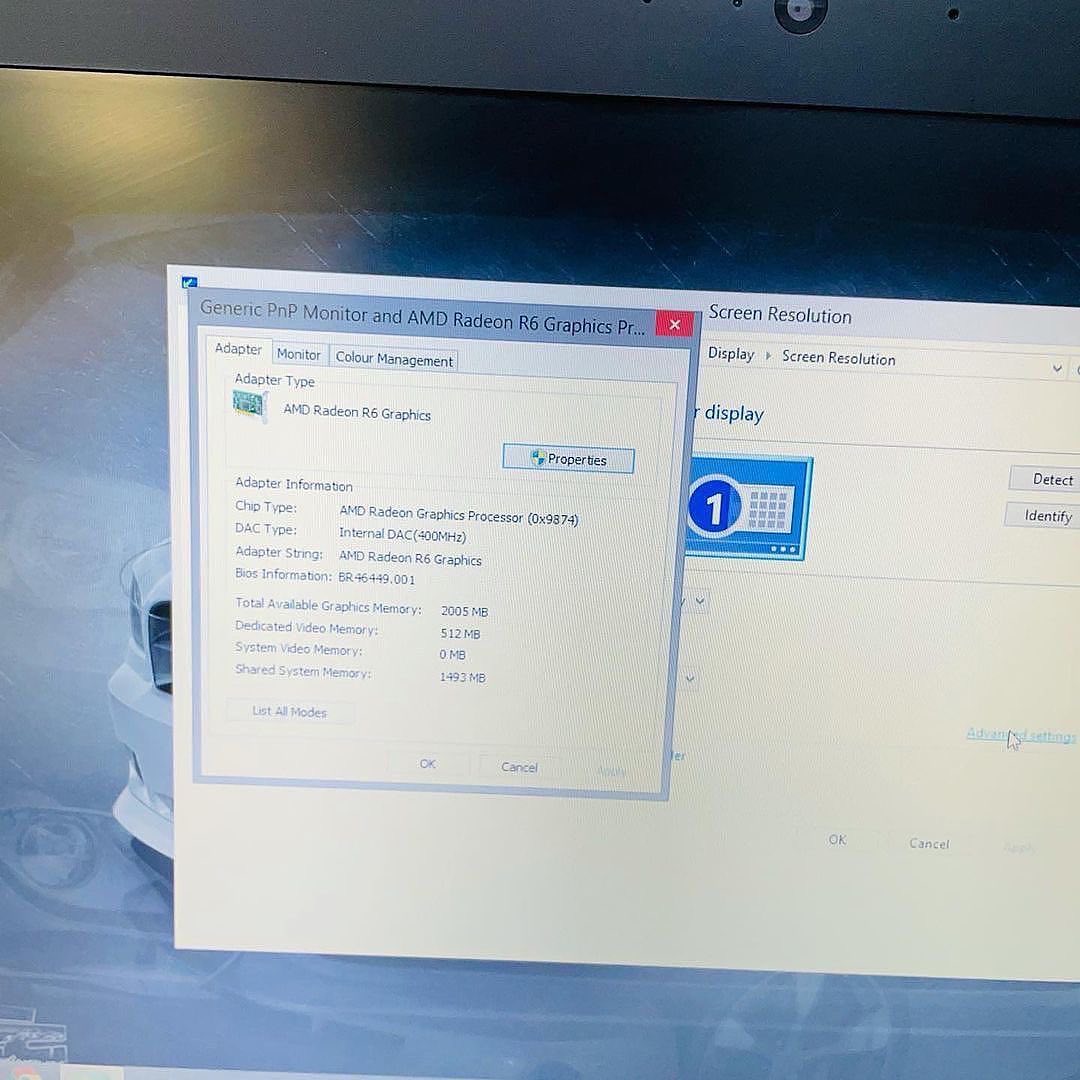The image size is (1080, 1080).
Task: Click the Chrome icon on the taskbar
Action: [23, 1072]
